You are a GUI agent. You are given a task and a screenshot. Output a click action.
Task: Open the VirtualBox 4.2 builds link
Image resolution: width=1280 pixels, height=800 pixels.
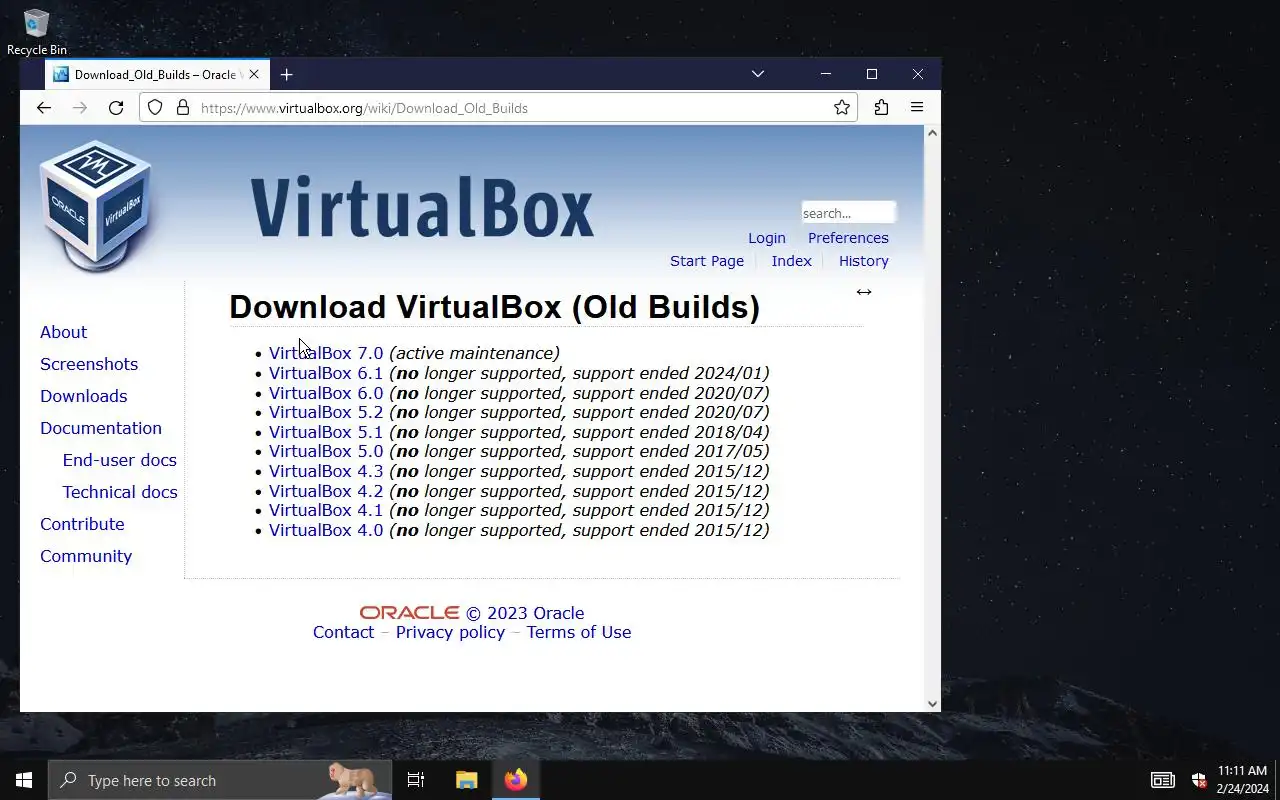[326, 491]
